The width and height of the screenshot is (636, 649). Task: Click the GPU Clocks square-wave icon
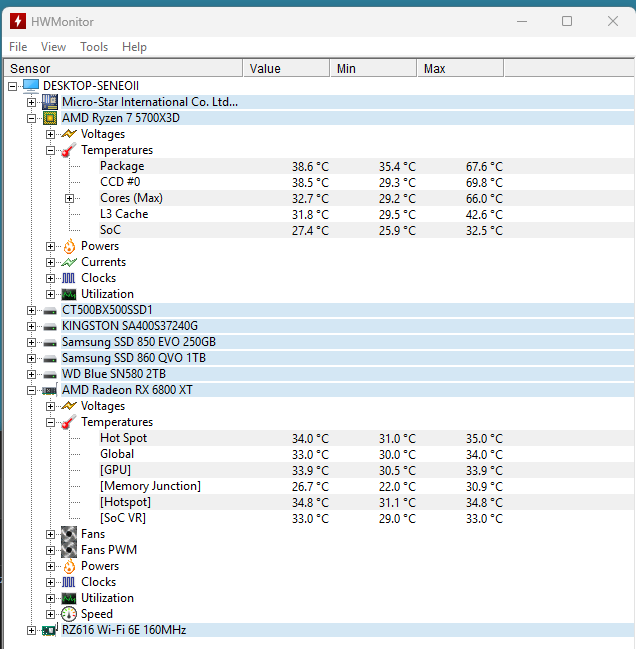[69, 582]
